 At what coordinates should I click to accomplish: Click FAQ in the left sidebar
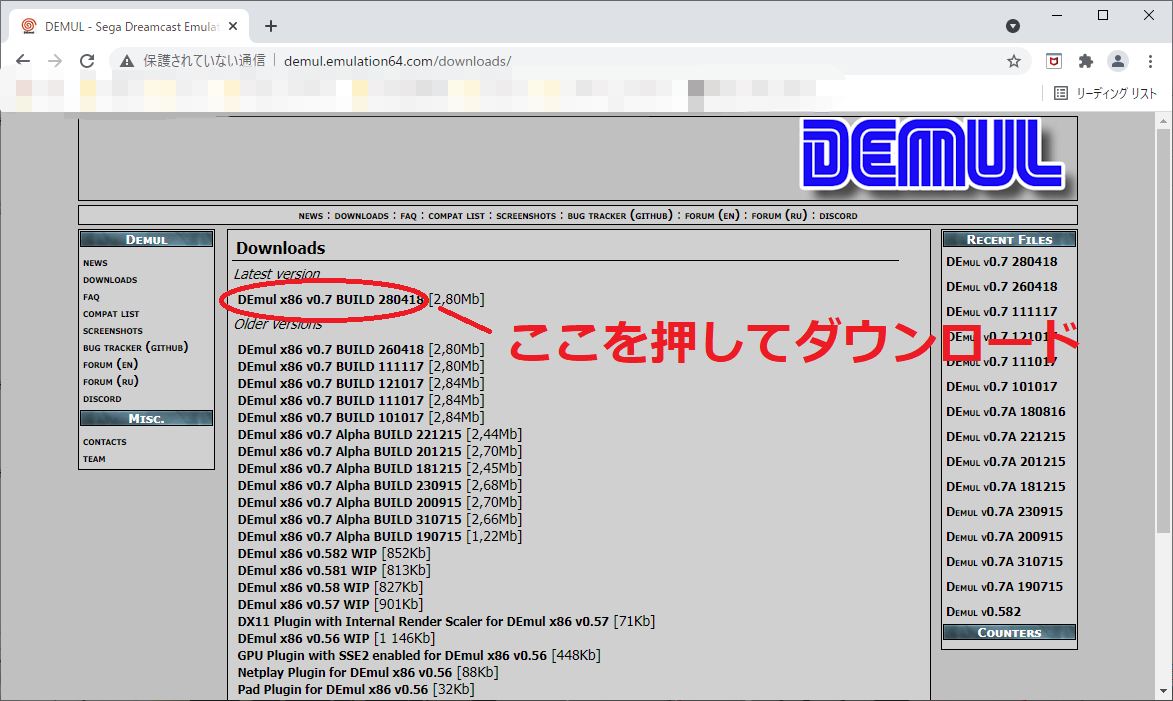(x=91, y=297)
